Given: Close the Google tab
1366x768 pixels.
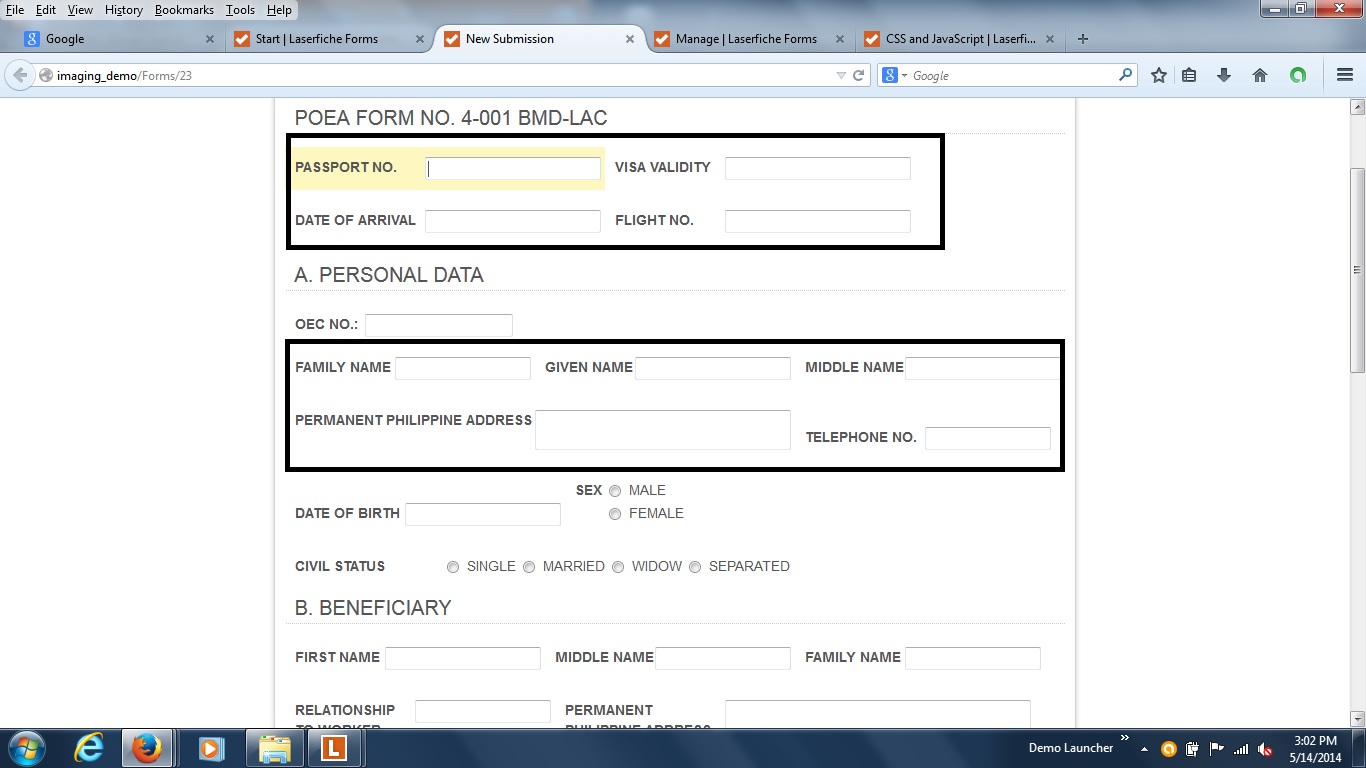Looking at the screenshot, I should click(x=210, y=39).
